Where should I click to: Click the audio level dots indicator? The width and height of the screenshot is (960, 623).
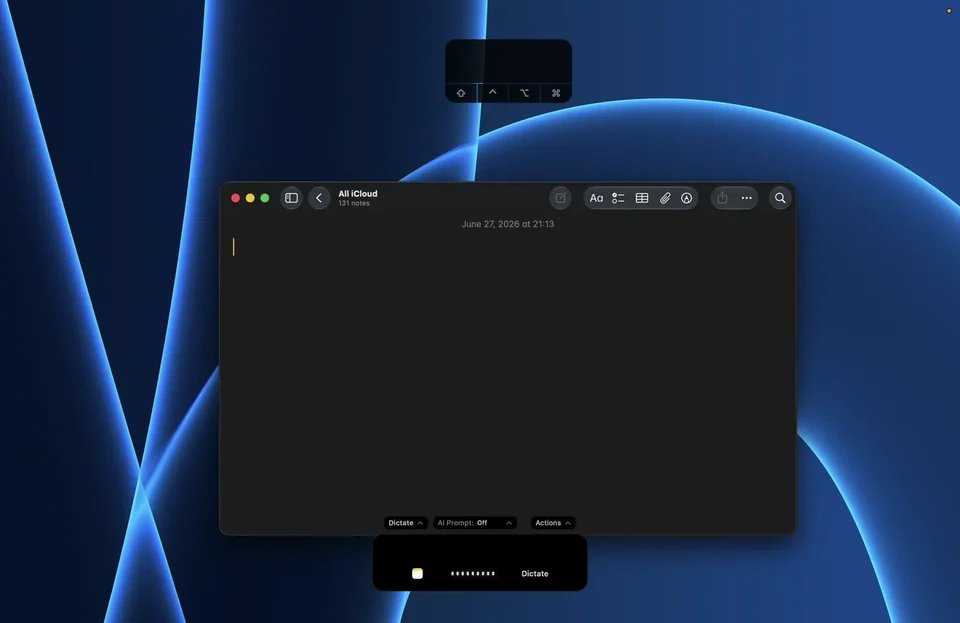point(473,573)
